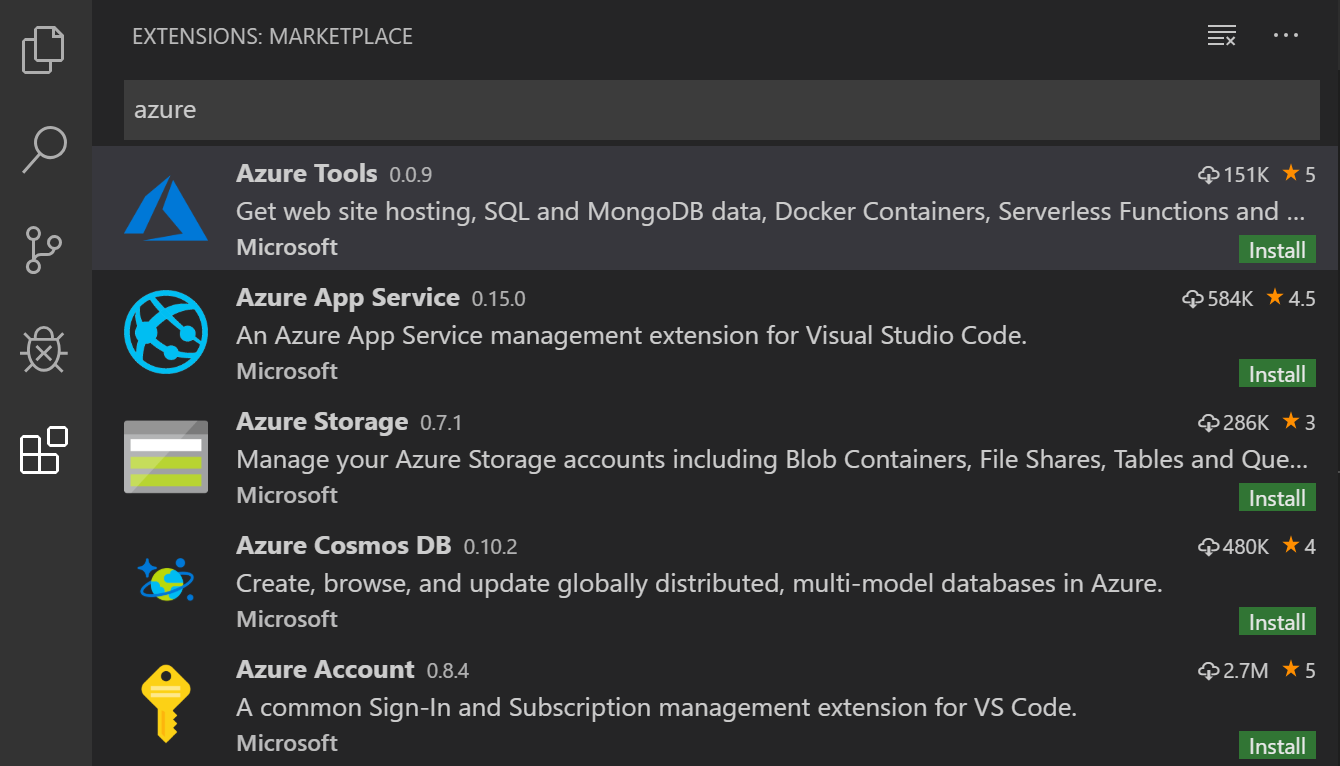This screenshot has height=766, width=1340.
Task: Open the Debug view with bug icon
Action: (45, 350)
